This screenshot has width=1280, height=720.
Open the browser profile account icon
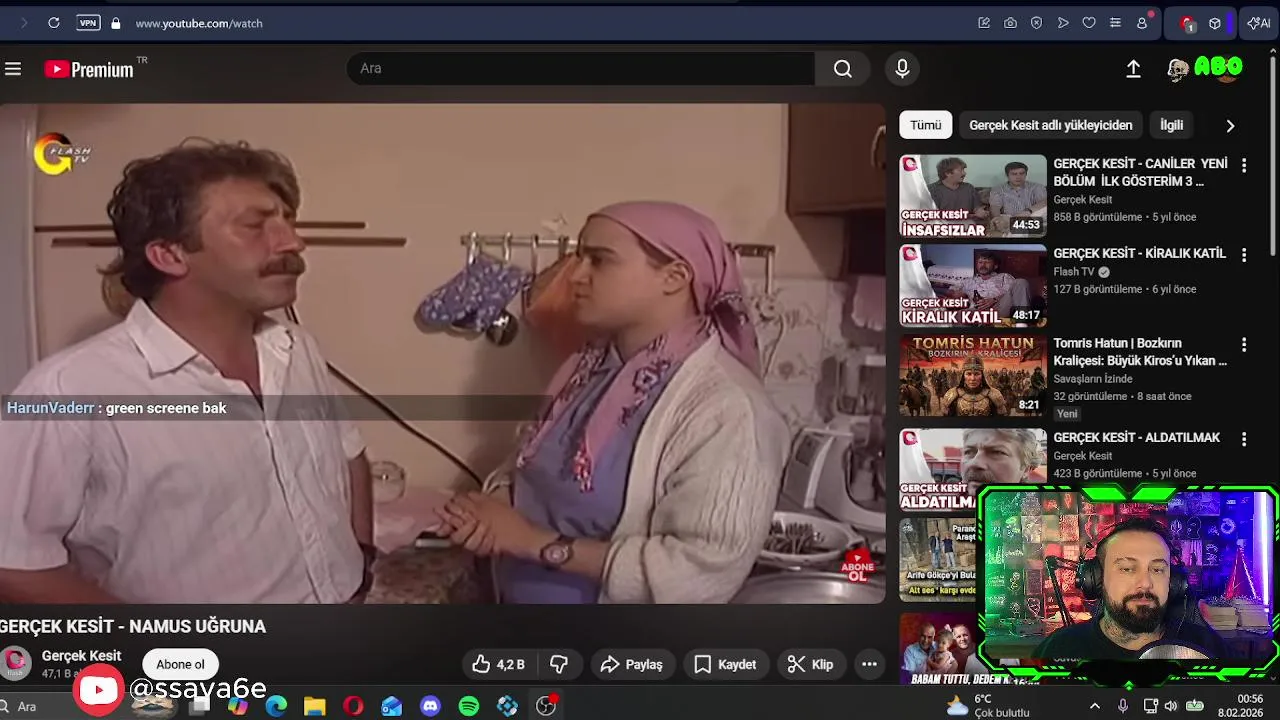pos(1142,23)
